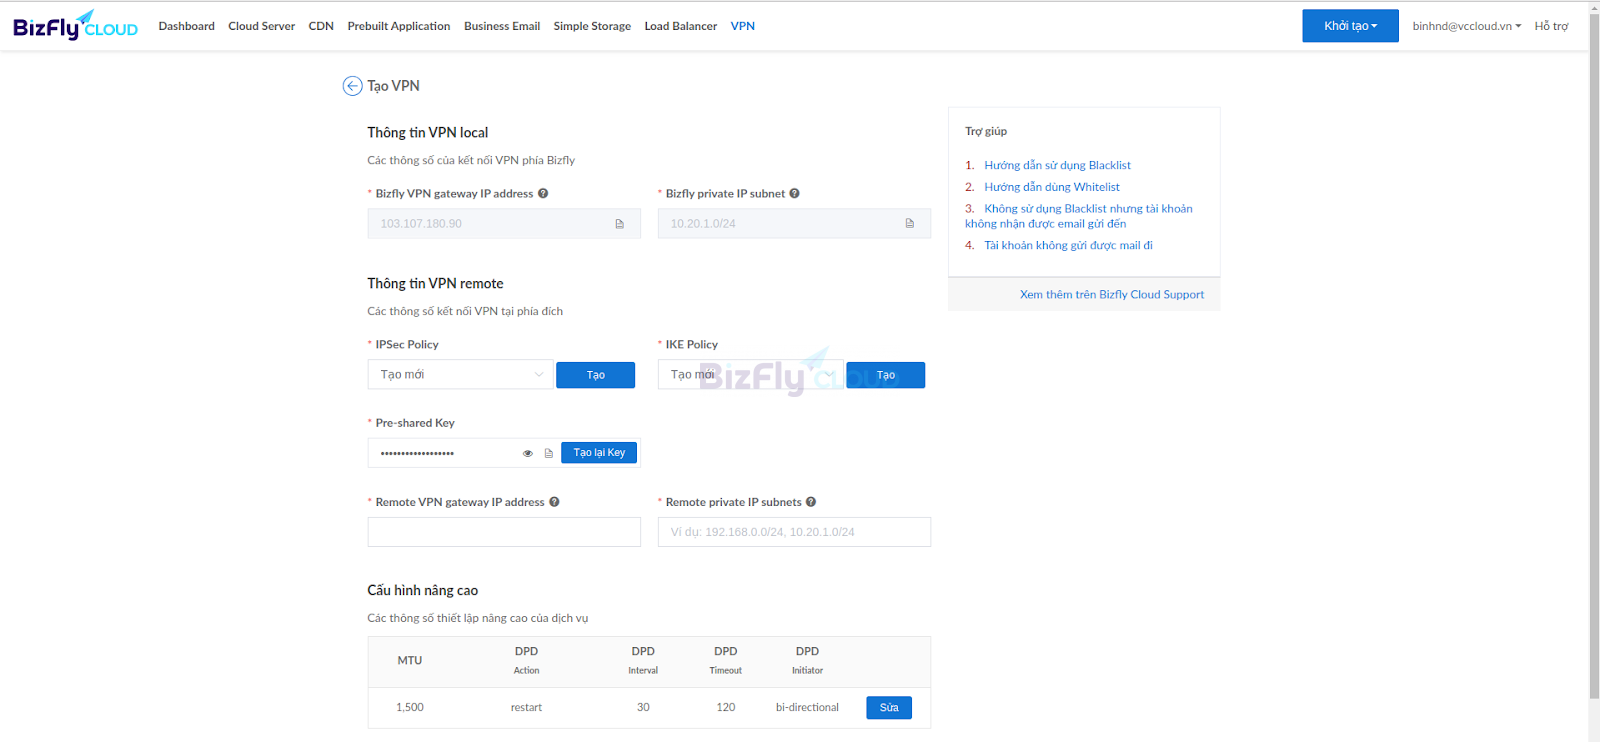Click the DPD Action value restart
Screen dimensions: 1600x742
[x=526, y=708]
